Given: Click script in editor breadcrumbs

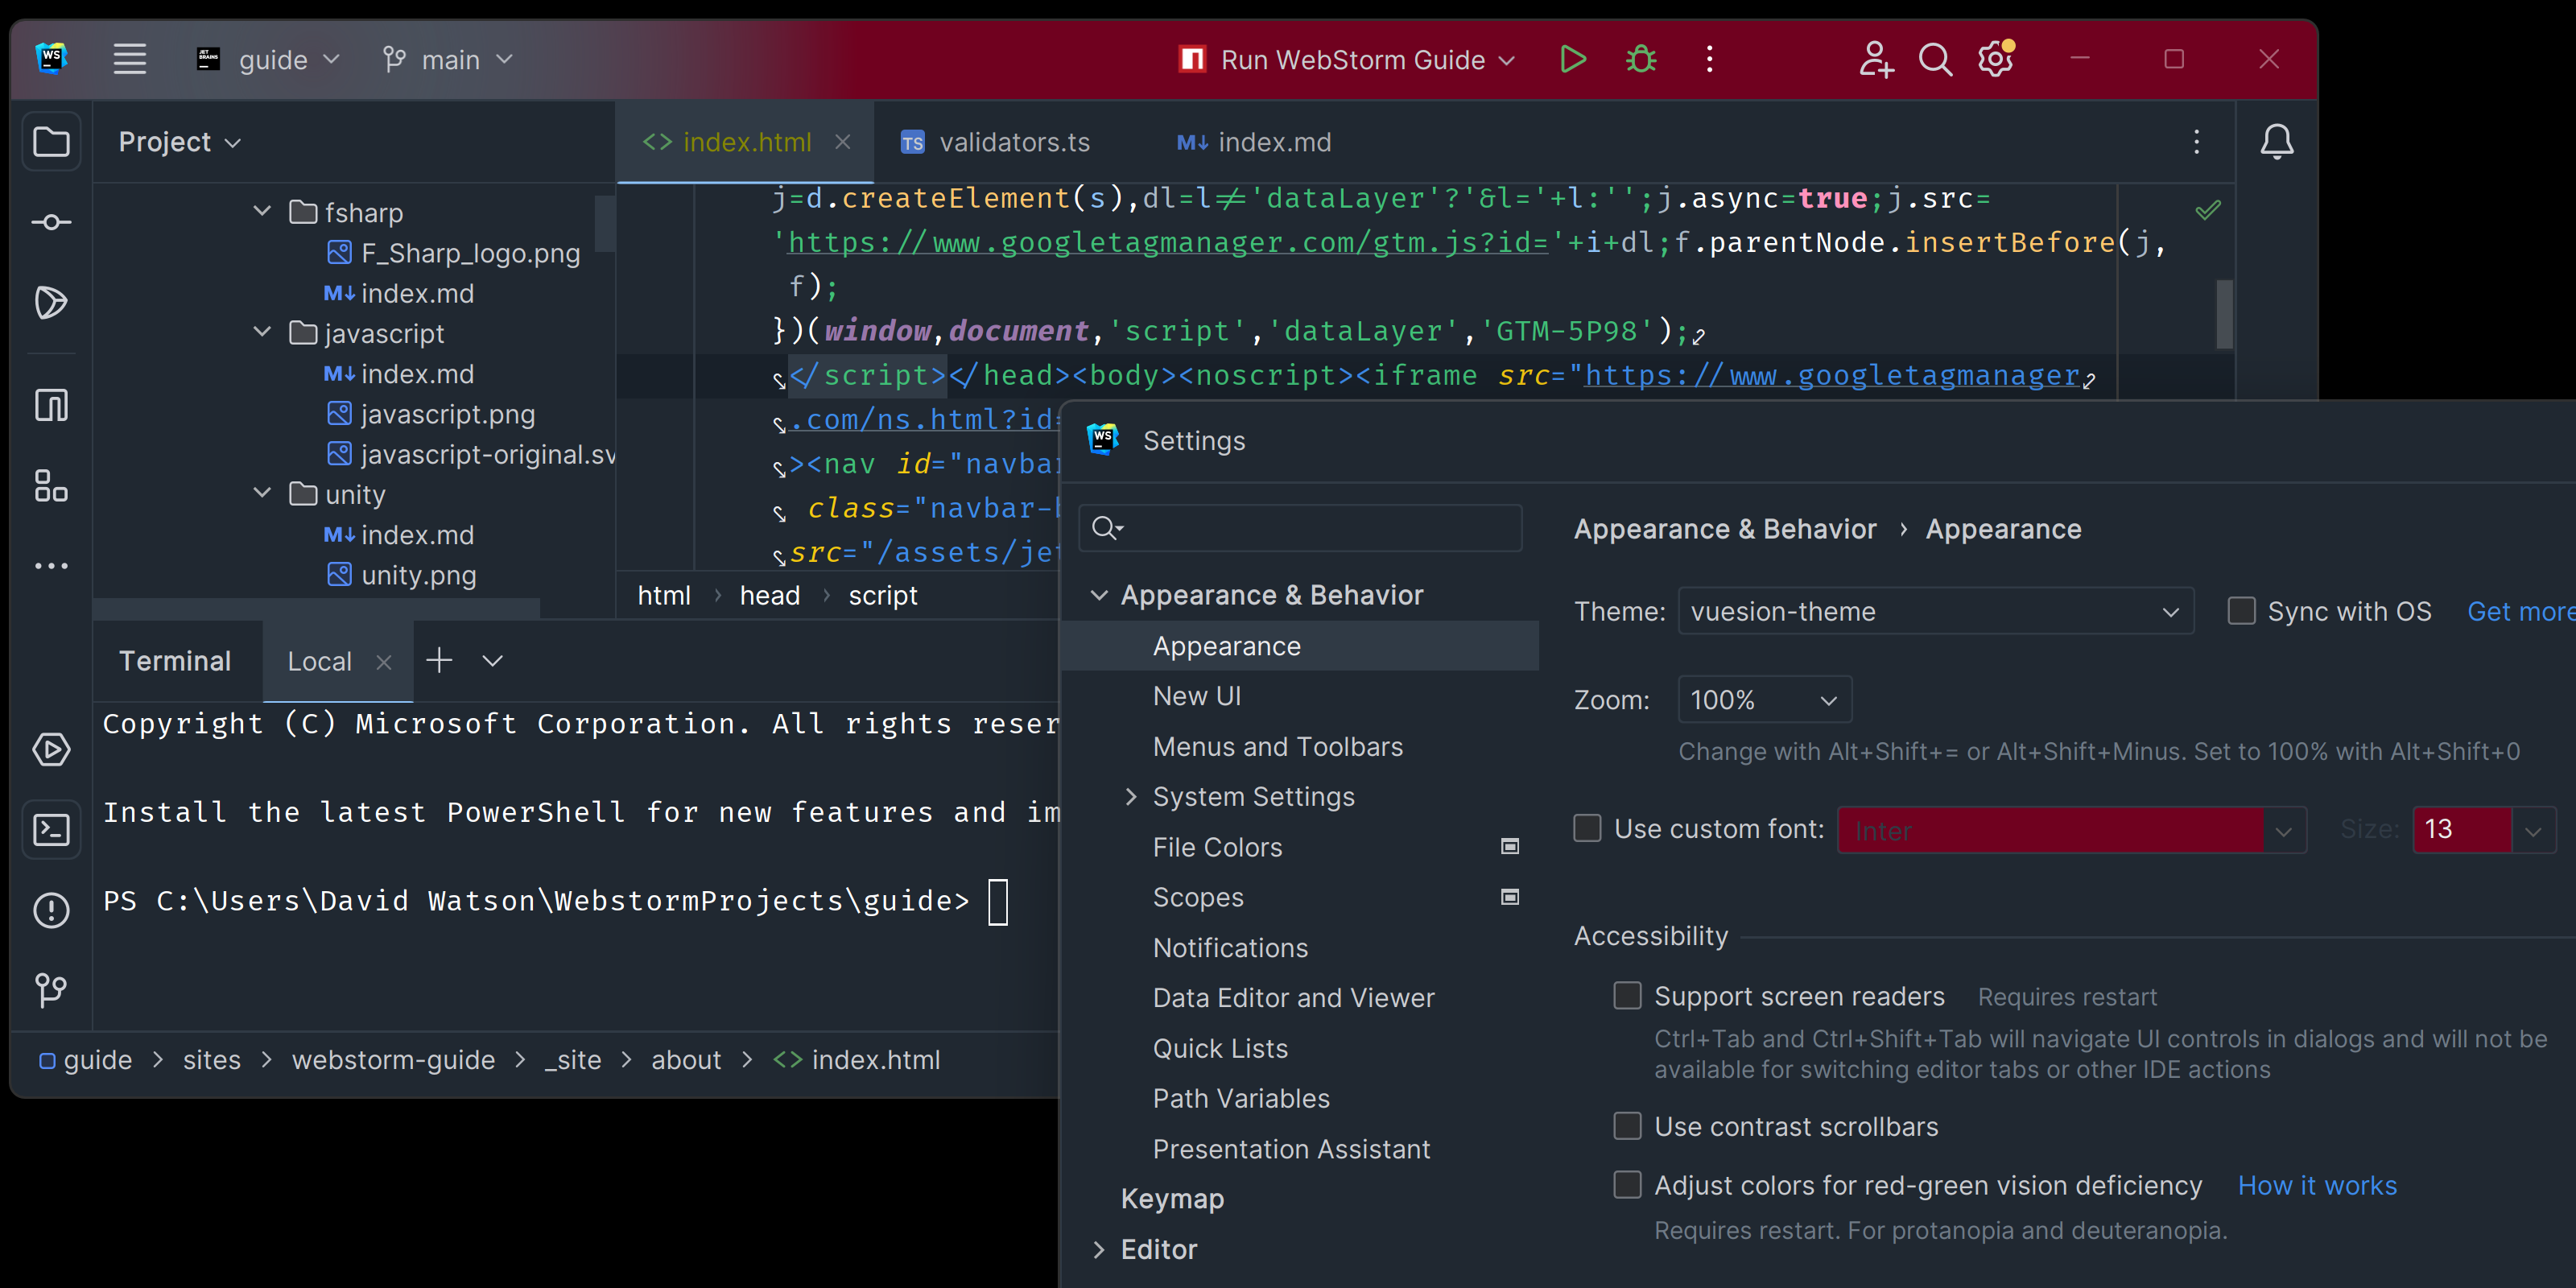Looking at the screenshot, I should coord(882,595).
